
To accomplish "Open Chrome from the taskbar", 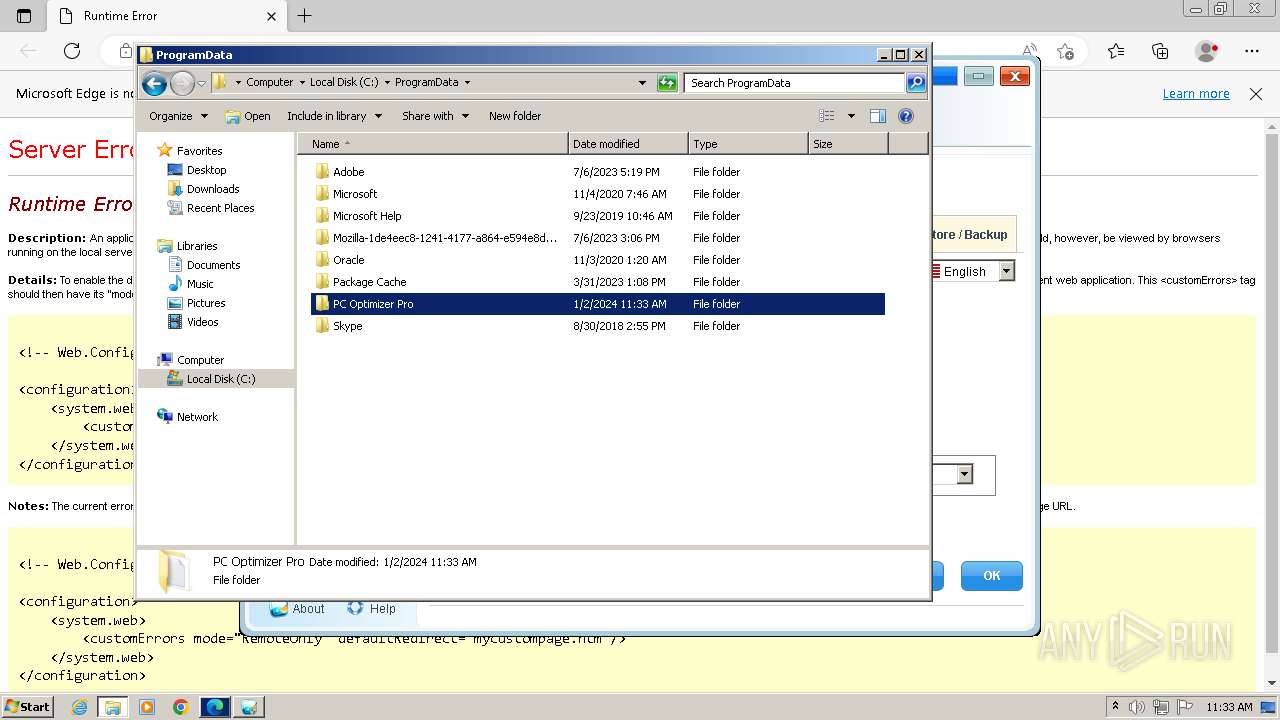I will click(180, 707).
